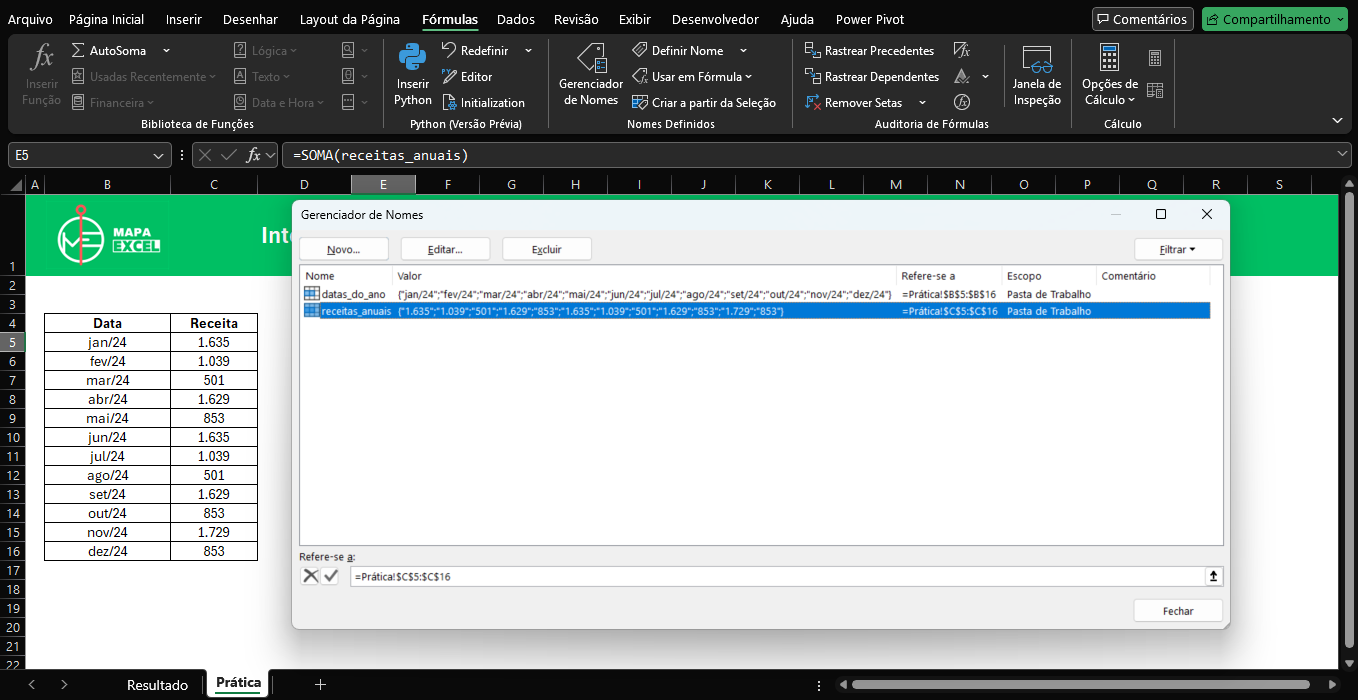
Task: Open the Lógica function library
Action: pos(265,50)
